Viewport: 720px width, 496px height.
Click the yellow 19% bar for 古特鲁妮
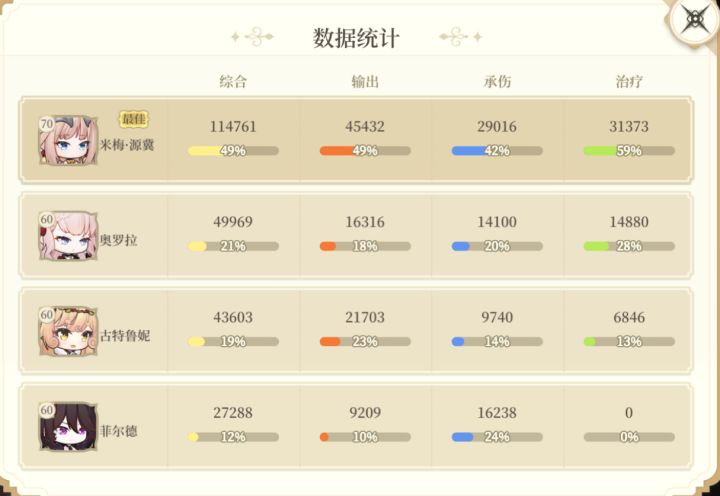(233, 342)
